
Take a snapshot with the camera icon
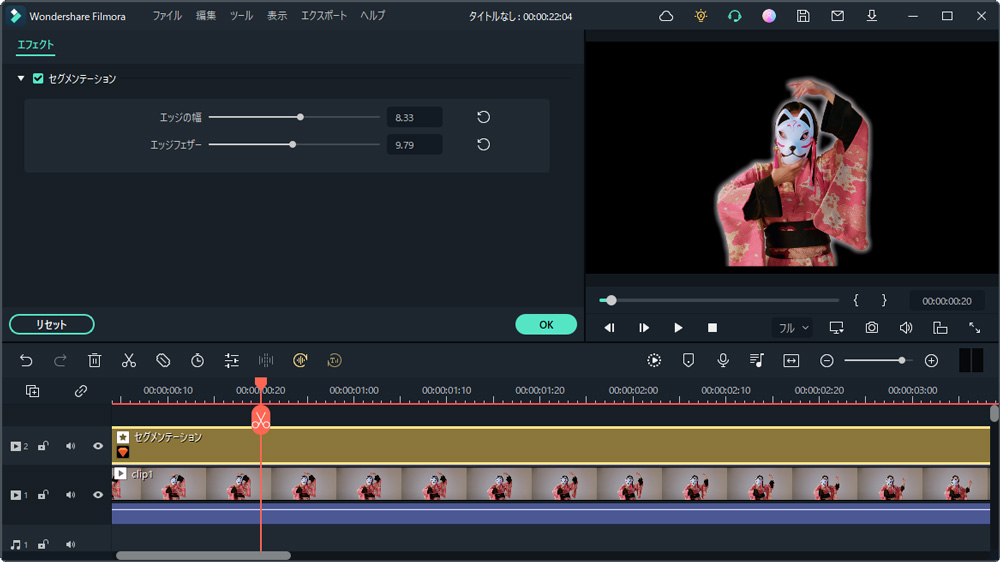coord(872,328)
